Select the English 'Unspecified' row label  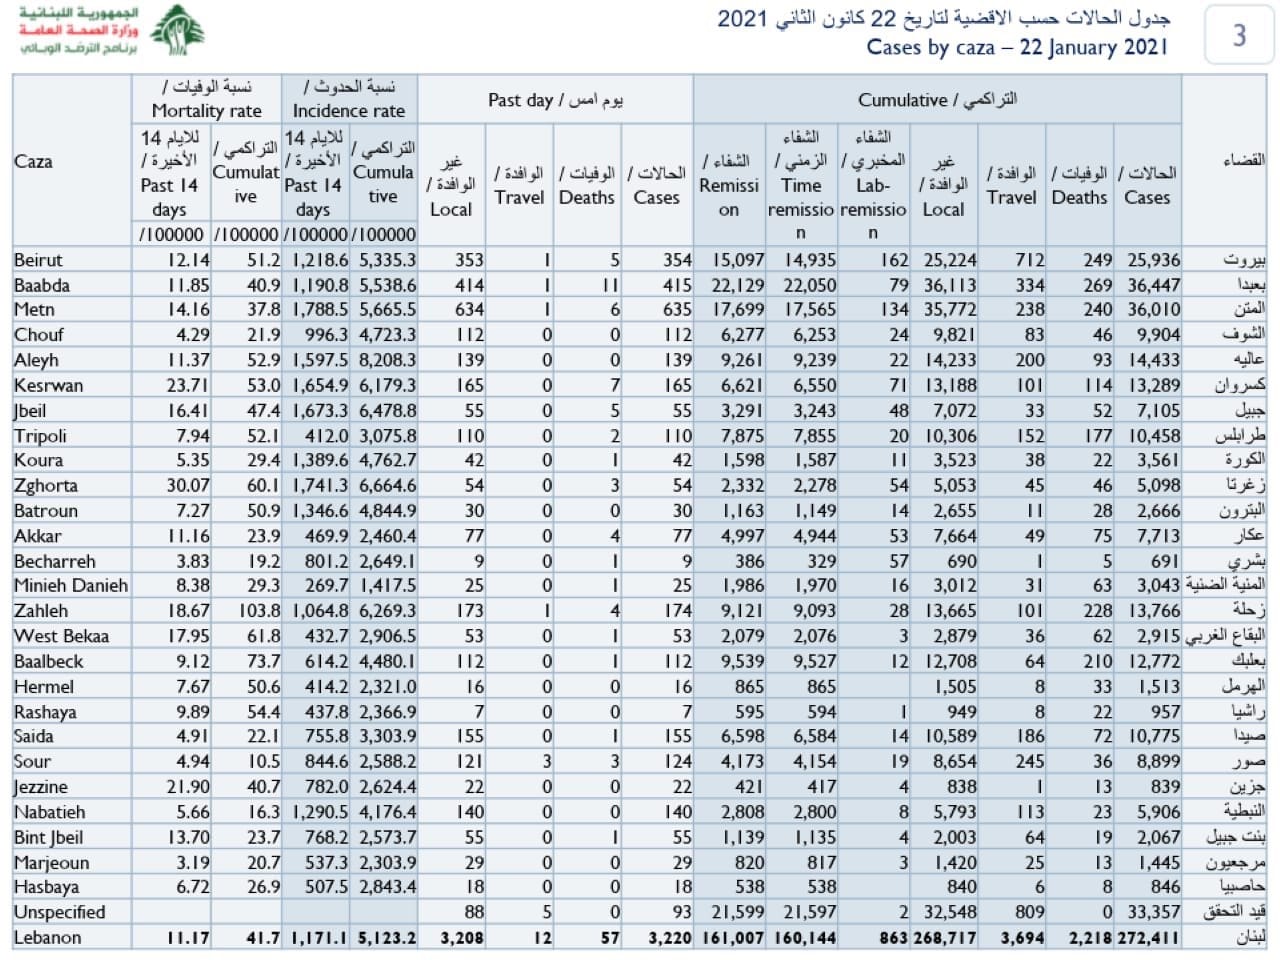click(59, 912)
